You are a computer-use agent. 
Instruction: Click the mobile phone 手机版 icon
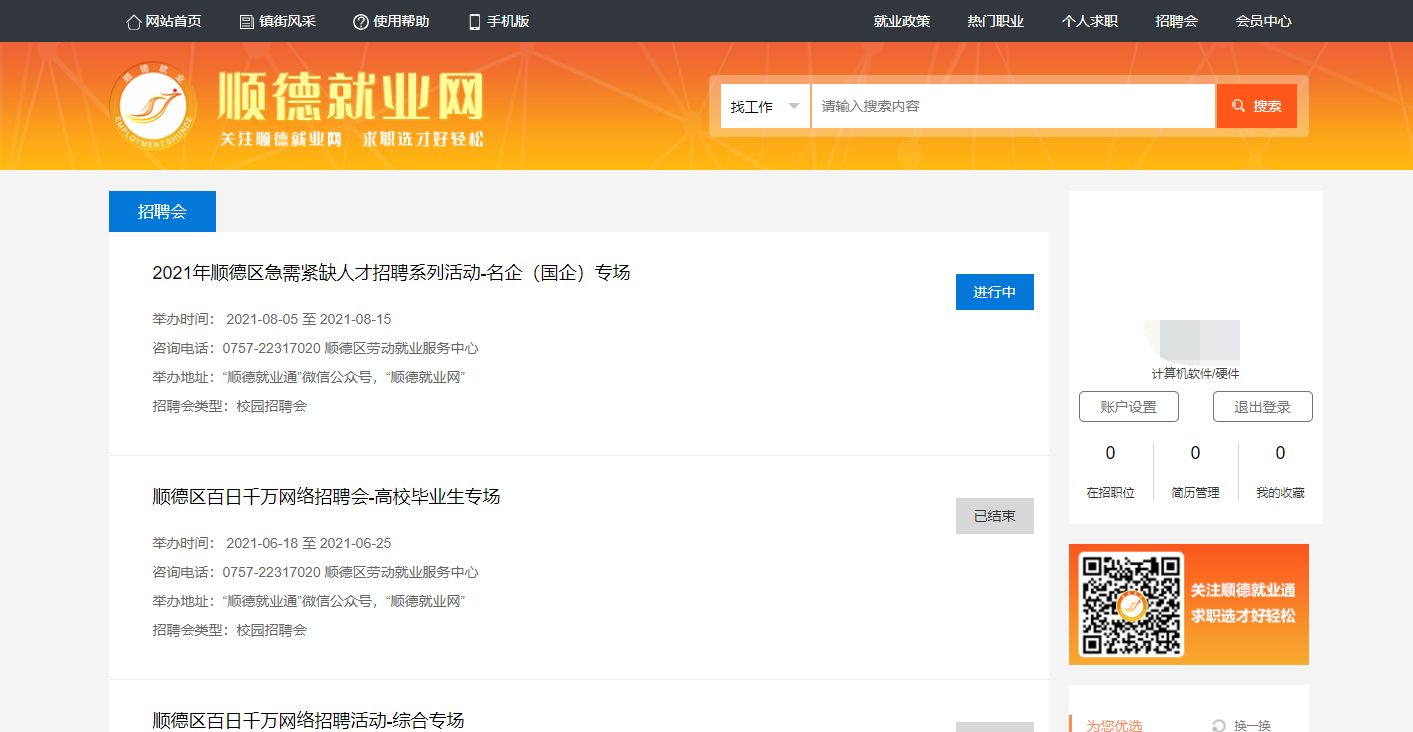(475, 22)
